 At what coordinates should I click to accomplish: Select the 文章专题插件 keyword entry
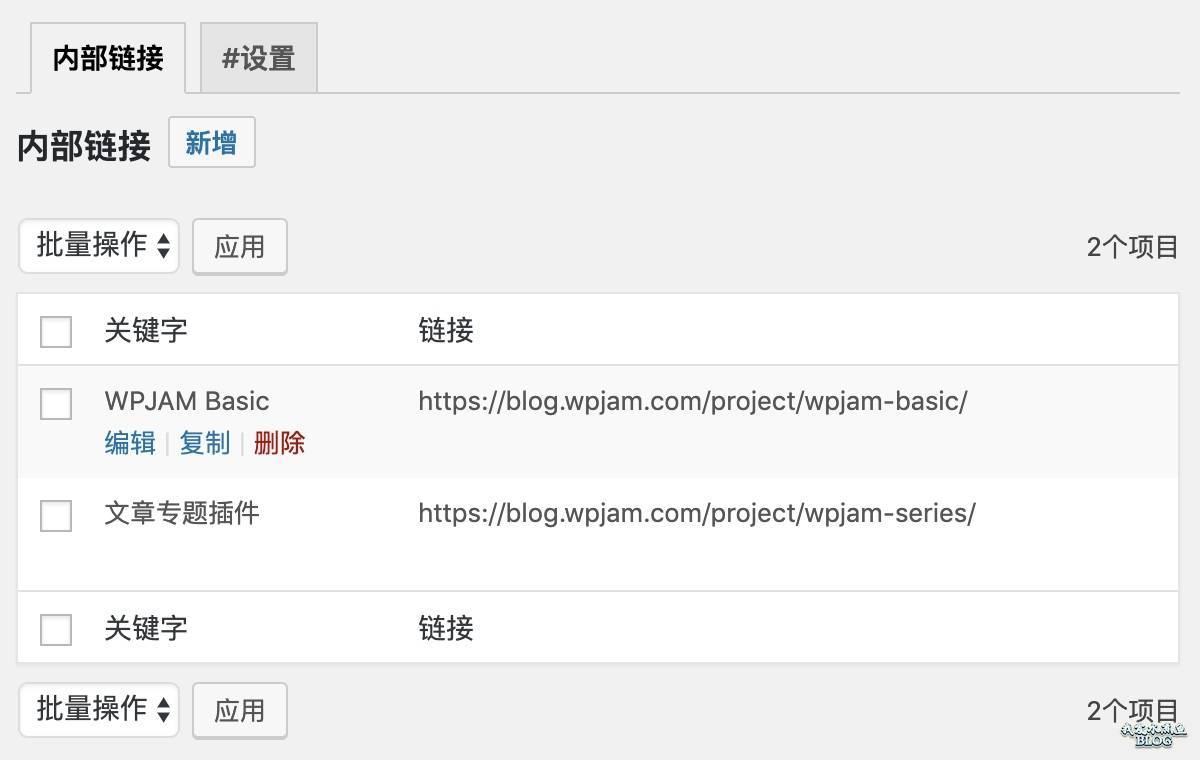click(181, 513)
